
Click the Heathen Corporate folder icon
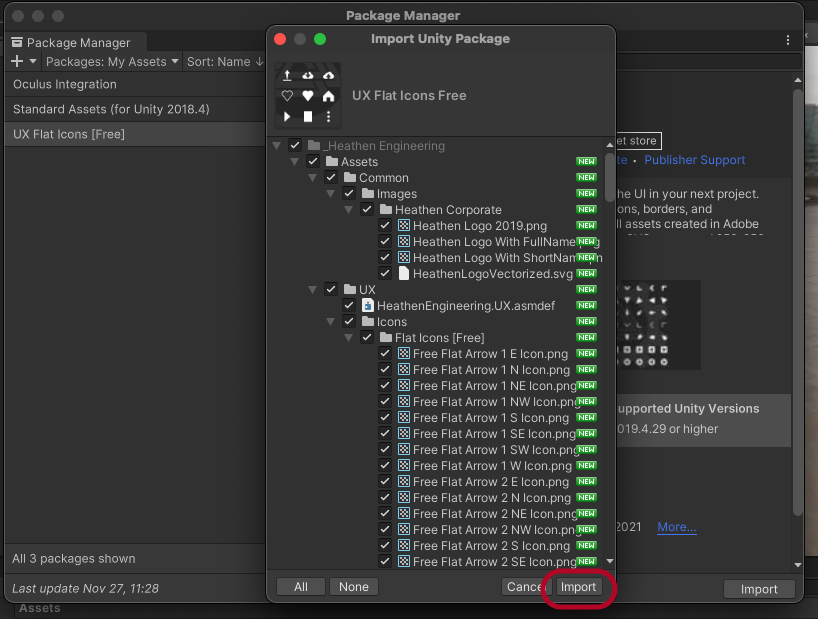[386, 210]
